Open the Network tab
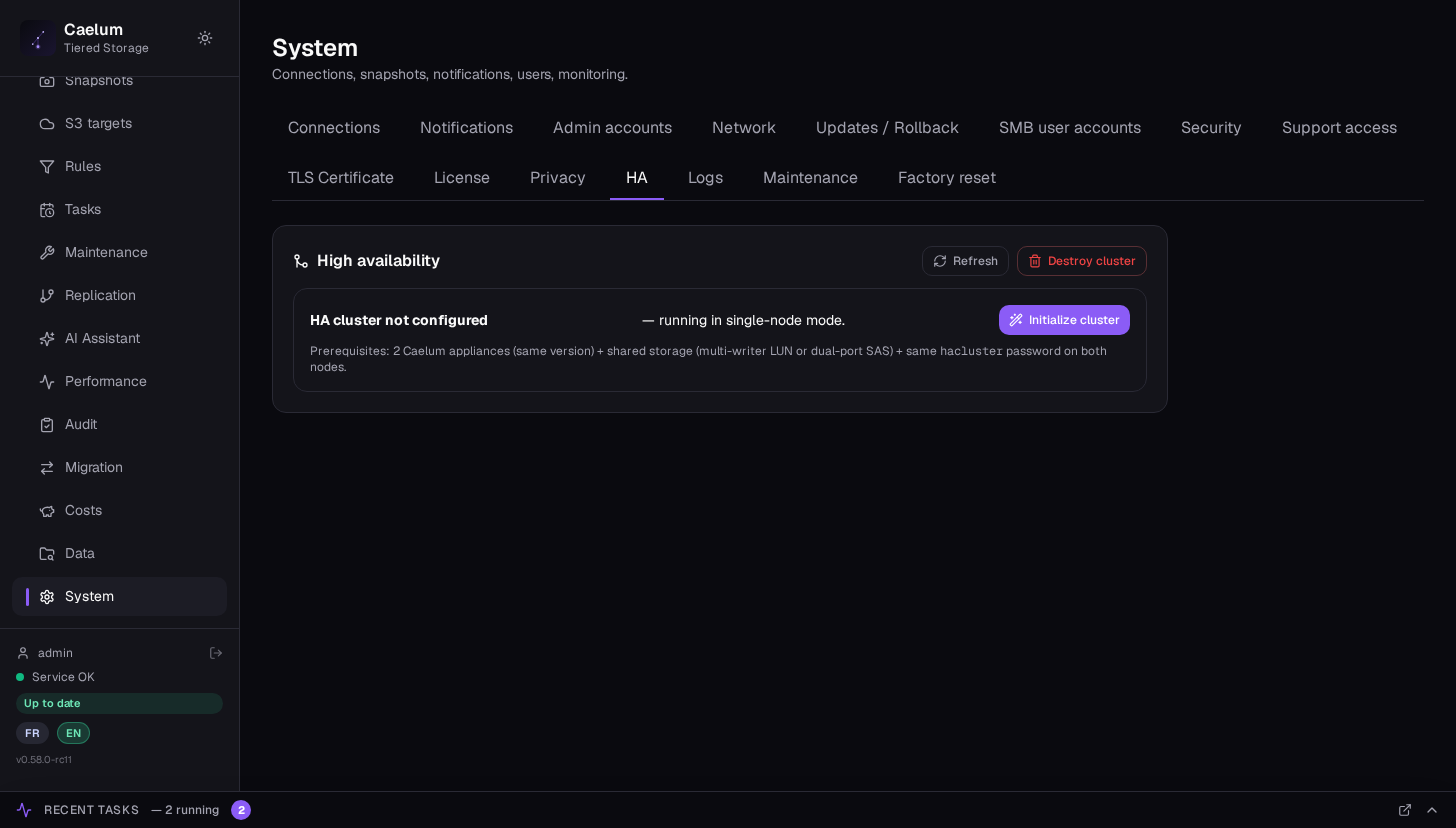Viewport: 1456px width, 828px height. pos(744,128)
